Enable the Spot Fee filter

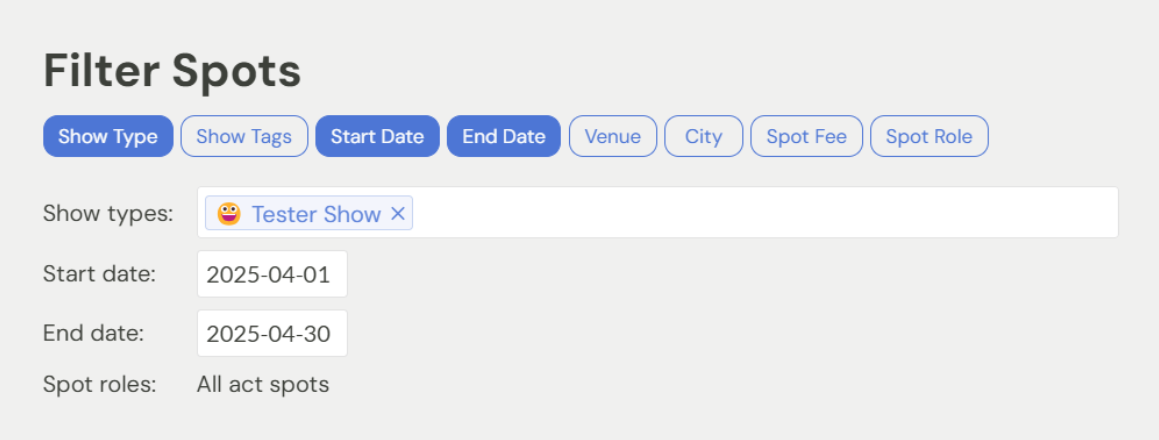tap(806, 137)
